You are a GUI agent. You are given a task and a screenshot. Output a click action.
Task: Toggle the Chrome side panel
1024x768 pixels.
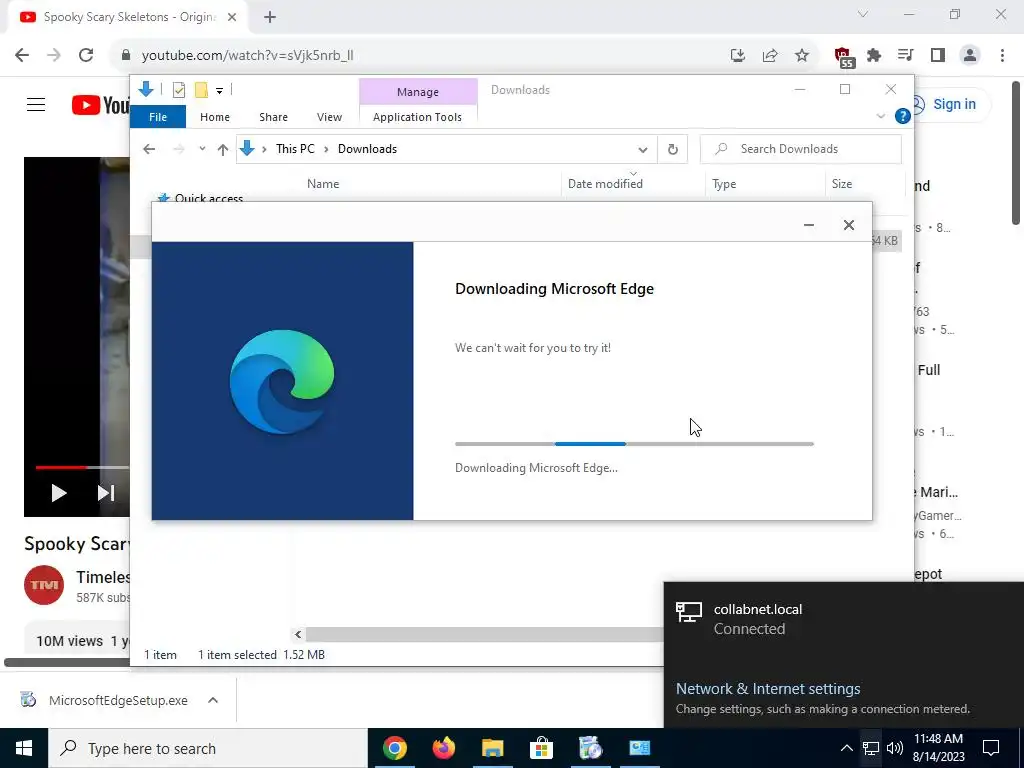pos(938,56)
